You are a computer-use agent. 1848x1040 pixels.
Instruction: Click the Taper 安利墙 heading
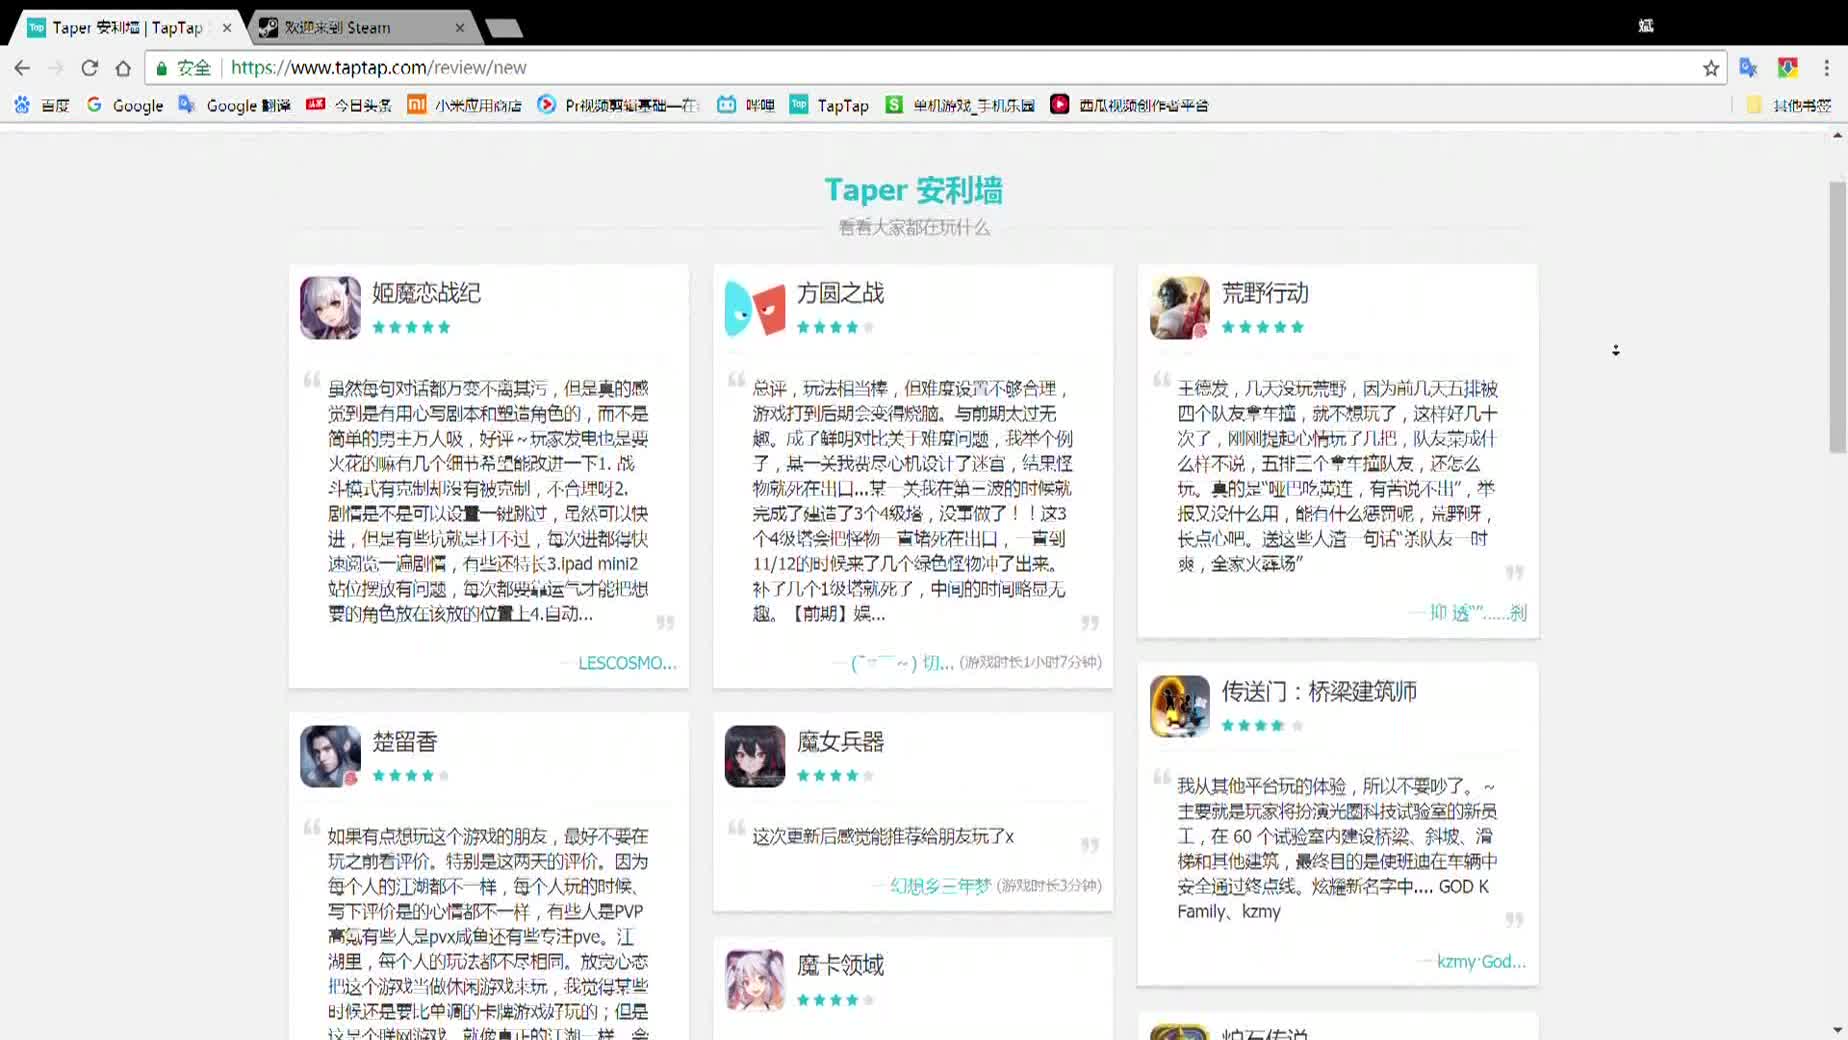click(913, 190)
